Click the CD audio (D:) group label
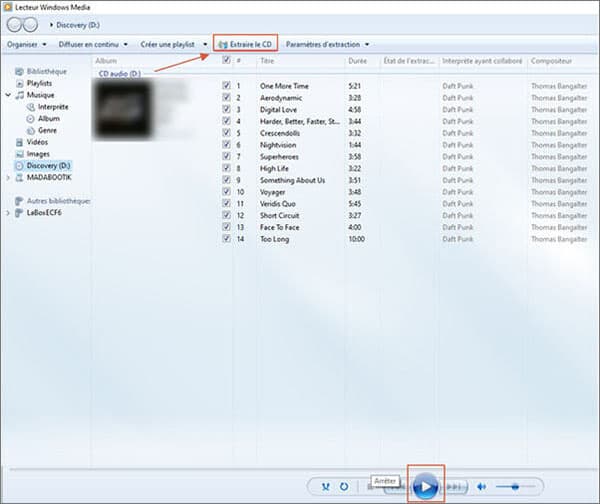Viewport: 600px width, 504px height. pyautogui.click(x=119, y=73)
